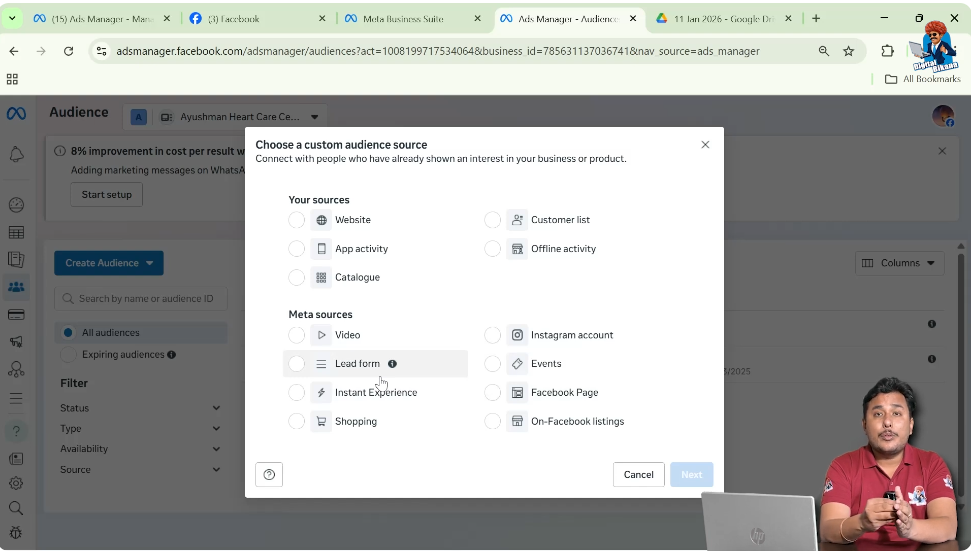Image resolution: width=971 pixels, height=551 pixels.
Task: Switch to the (3) Facebook tab
Action: [x=258, y=19]
